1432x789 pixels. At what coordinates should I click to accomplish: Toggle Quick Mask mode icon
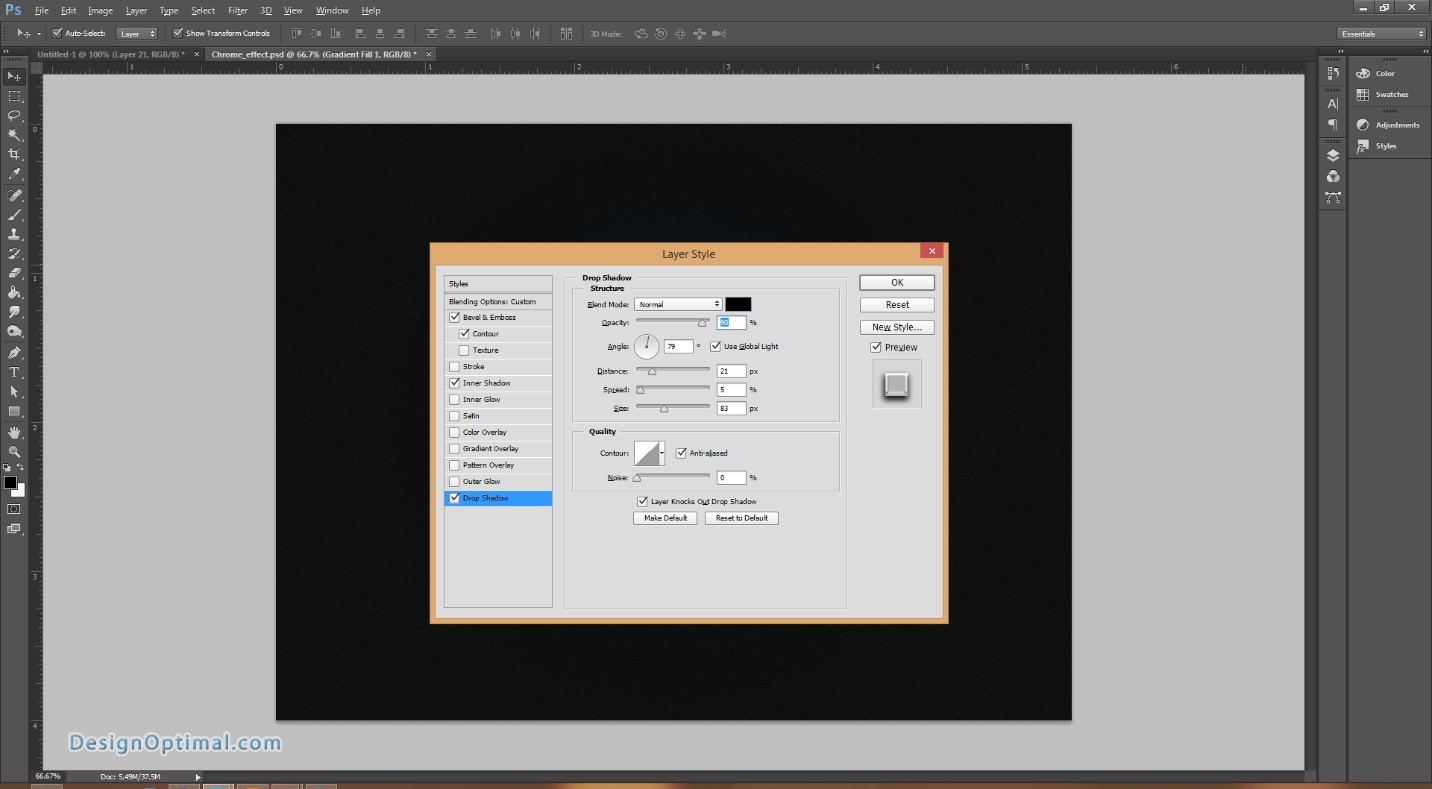click(14, 509)
